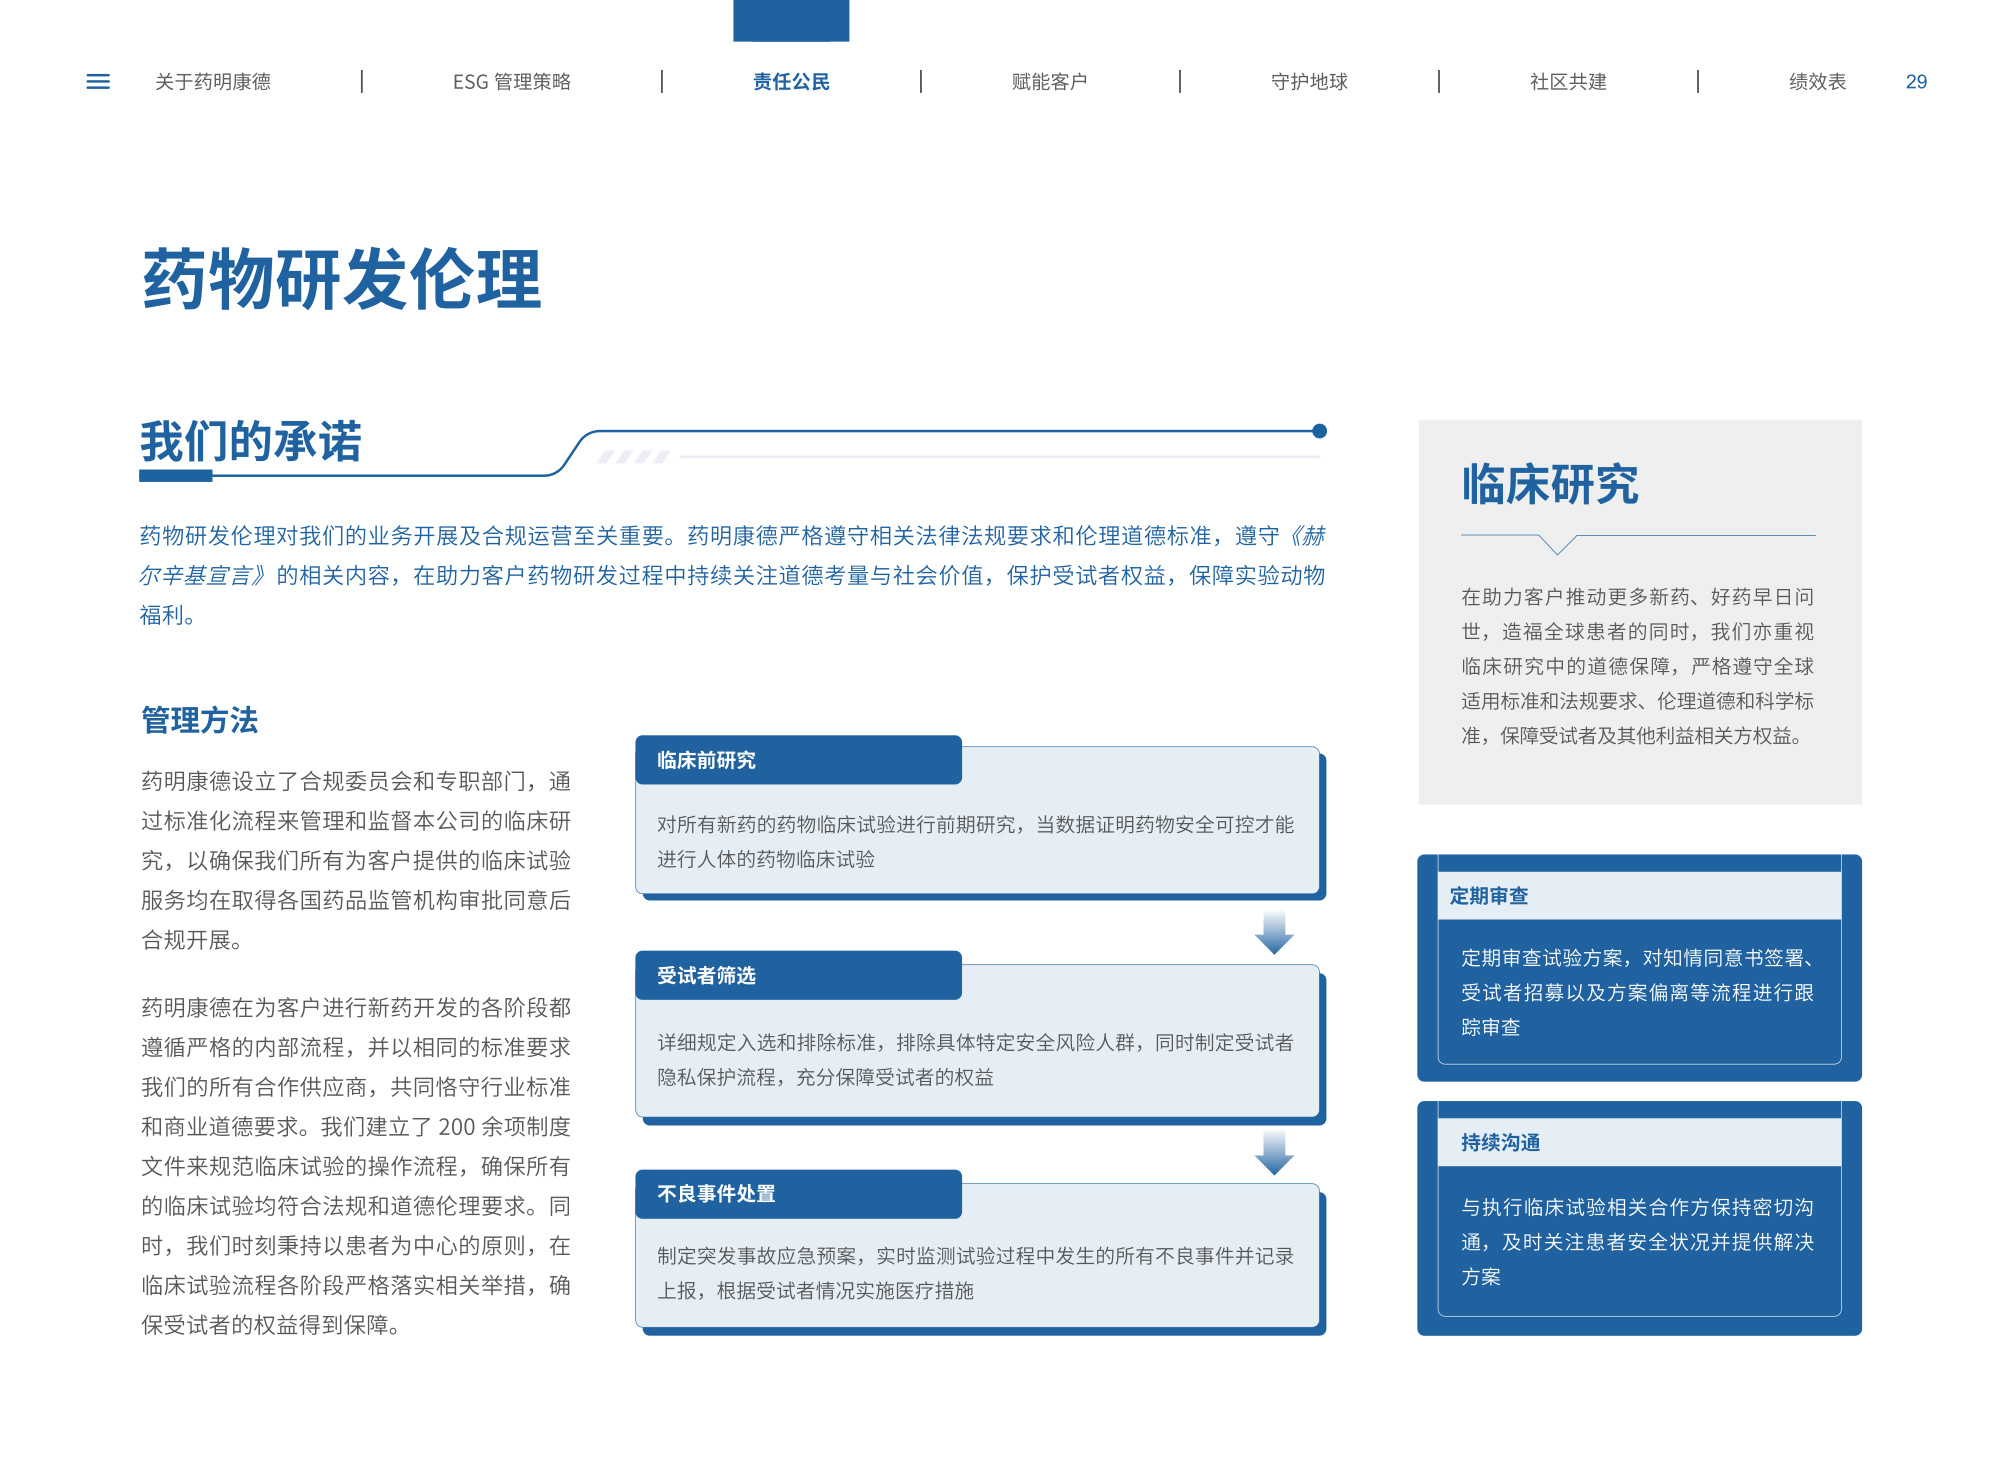Image resolution: width=2000 pixels, height=1475 pixels.
Task: Click the 我们的承诺 section heading
Action: 251,442
